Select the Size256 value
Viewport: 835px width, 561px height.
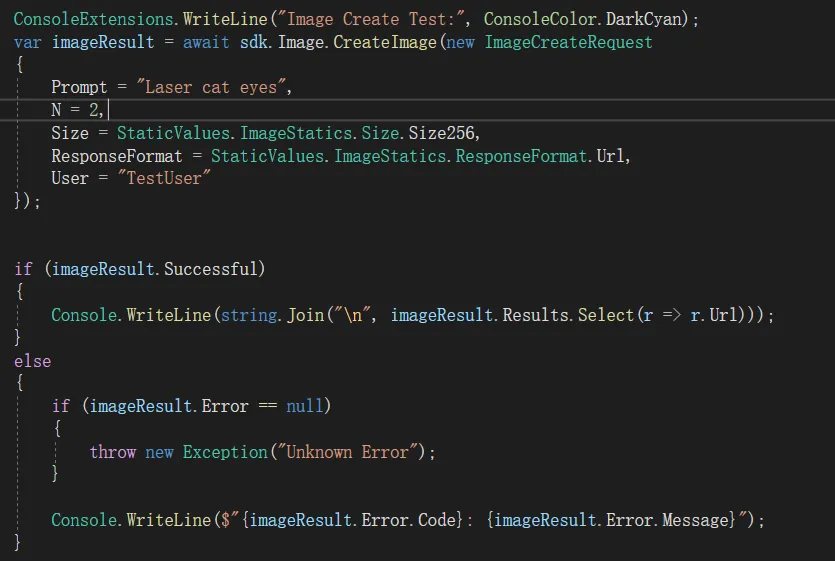[x=441, y=133]
